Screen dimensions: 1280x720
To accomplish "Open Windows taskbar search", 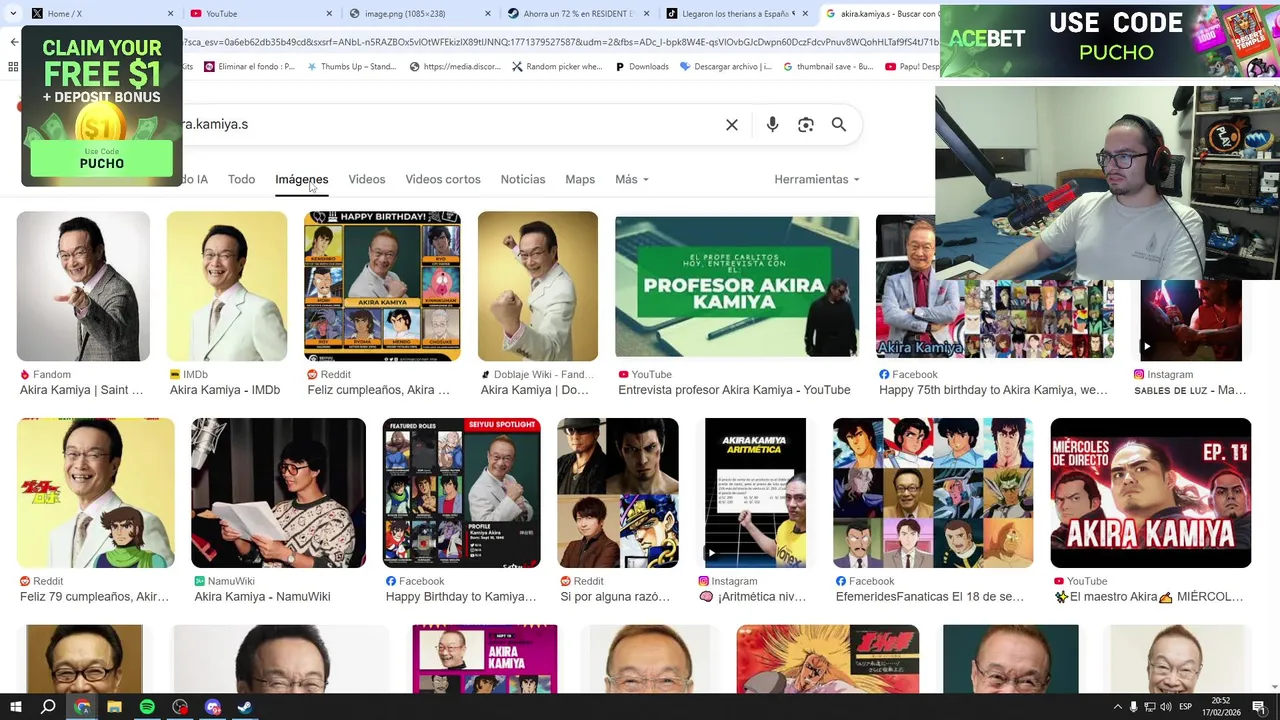I will (48, 707).
